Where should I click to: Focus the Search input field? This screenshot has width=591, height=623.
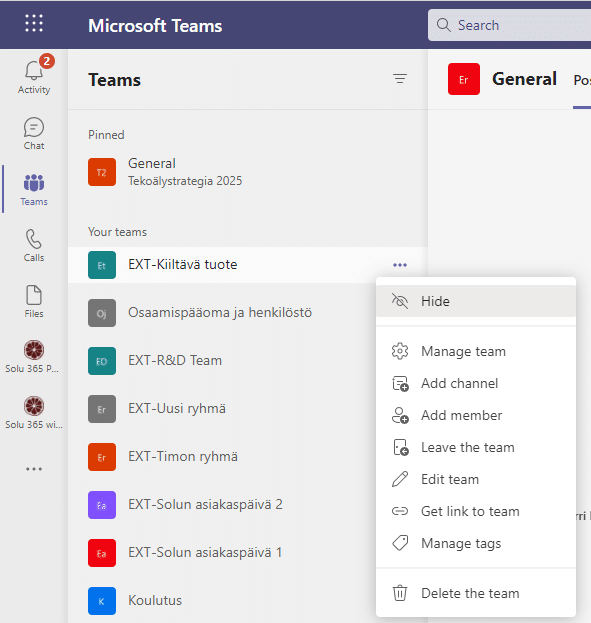(510, 25)
